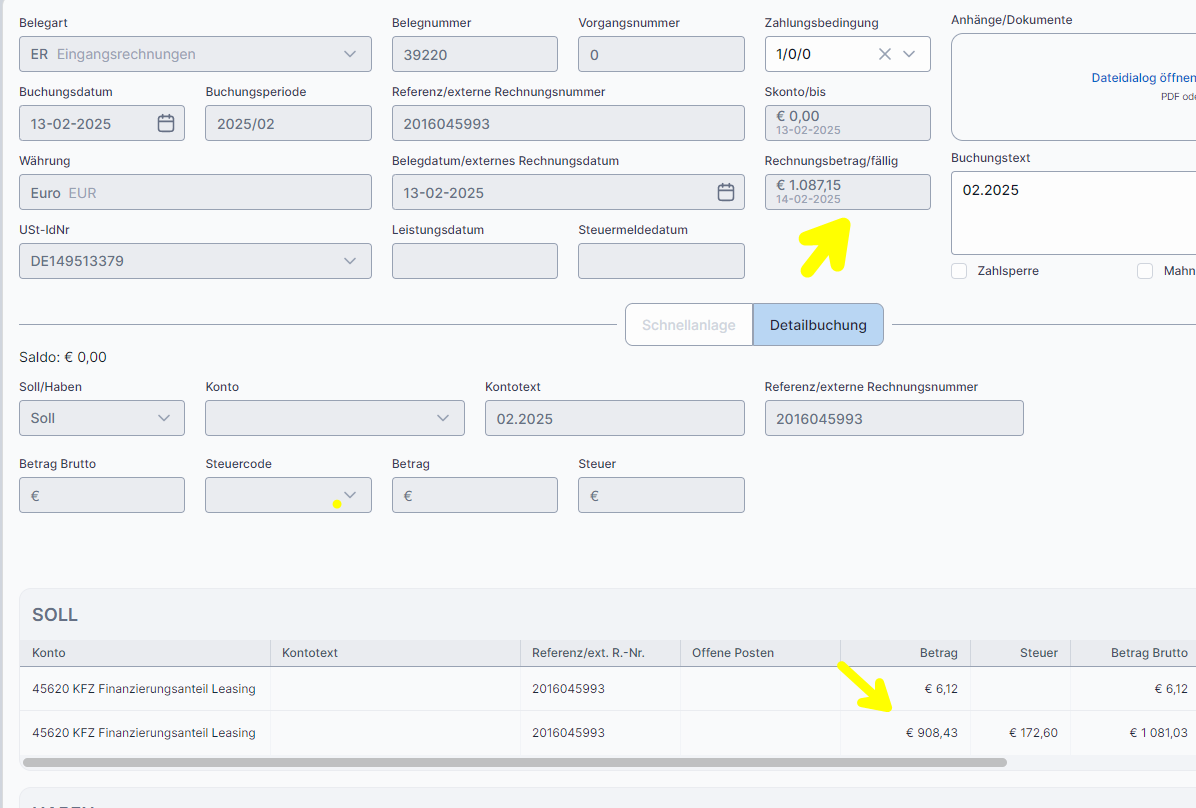The height and width of the screenshot is (808, 1196).
Task: Expand the Konto dropdown
Action: click(x=443, y=418)
